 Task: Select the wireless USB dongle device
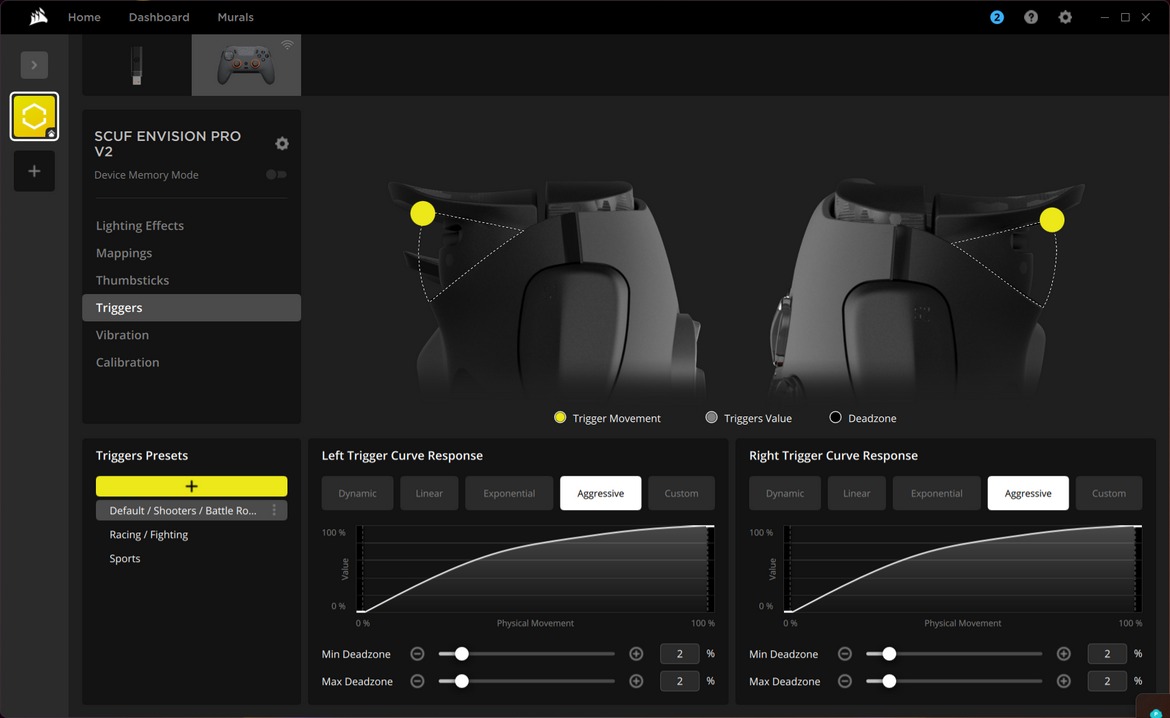[137, 65]
